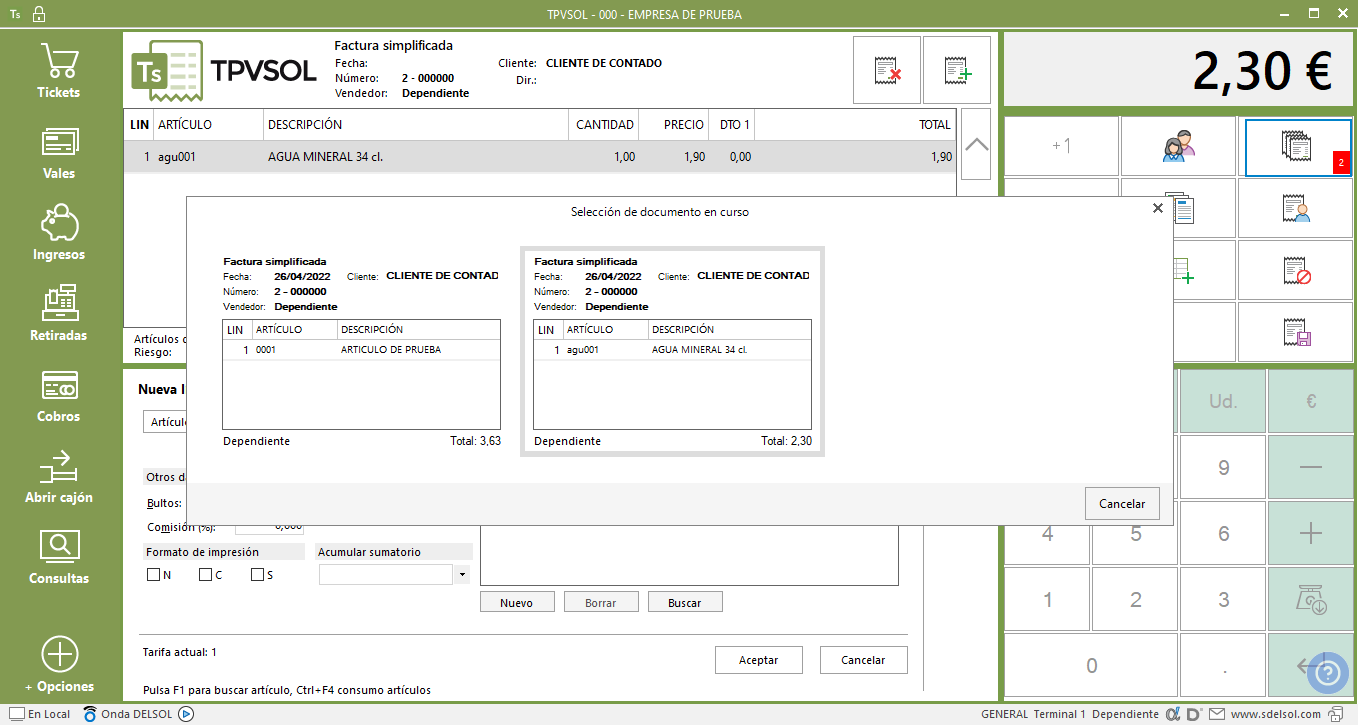Viewport: 1358px width, 725px height.
Task: Click keypad digit 6
Action: pos(1223,534)
